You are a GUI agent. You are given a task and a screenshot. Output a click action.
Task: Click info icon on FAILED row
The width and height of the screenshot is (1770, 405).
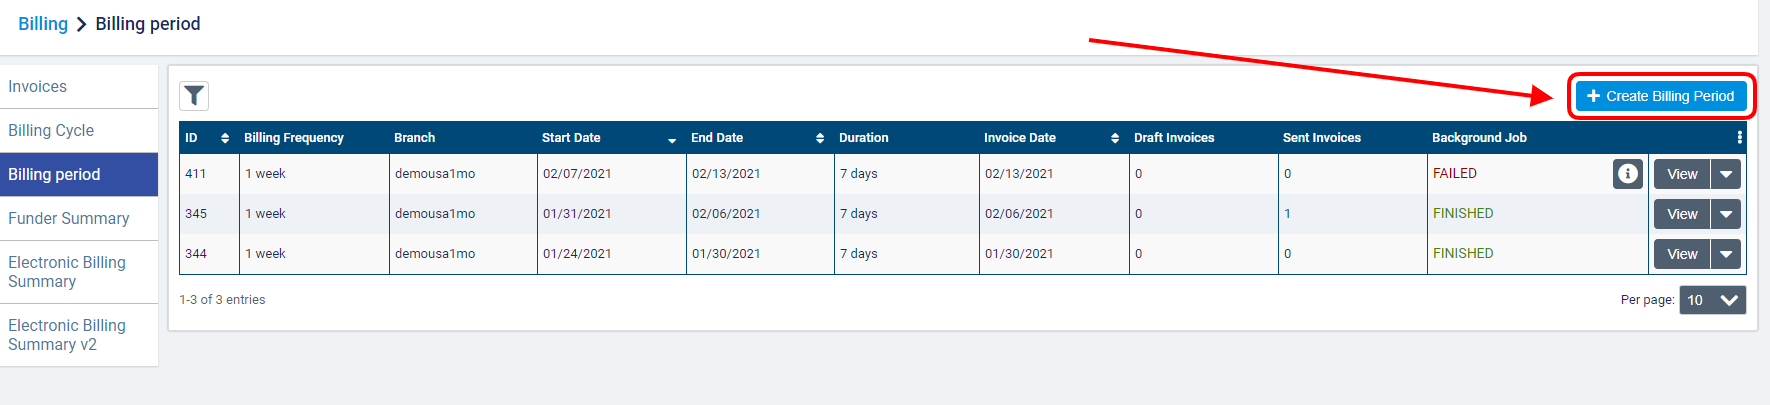point(1627,174)
